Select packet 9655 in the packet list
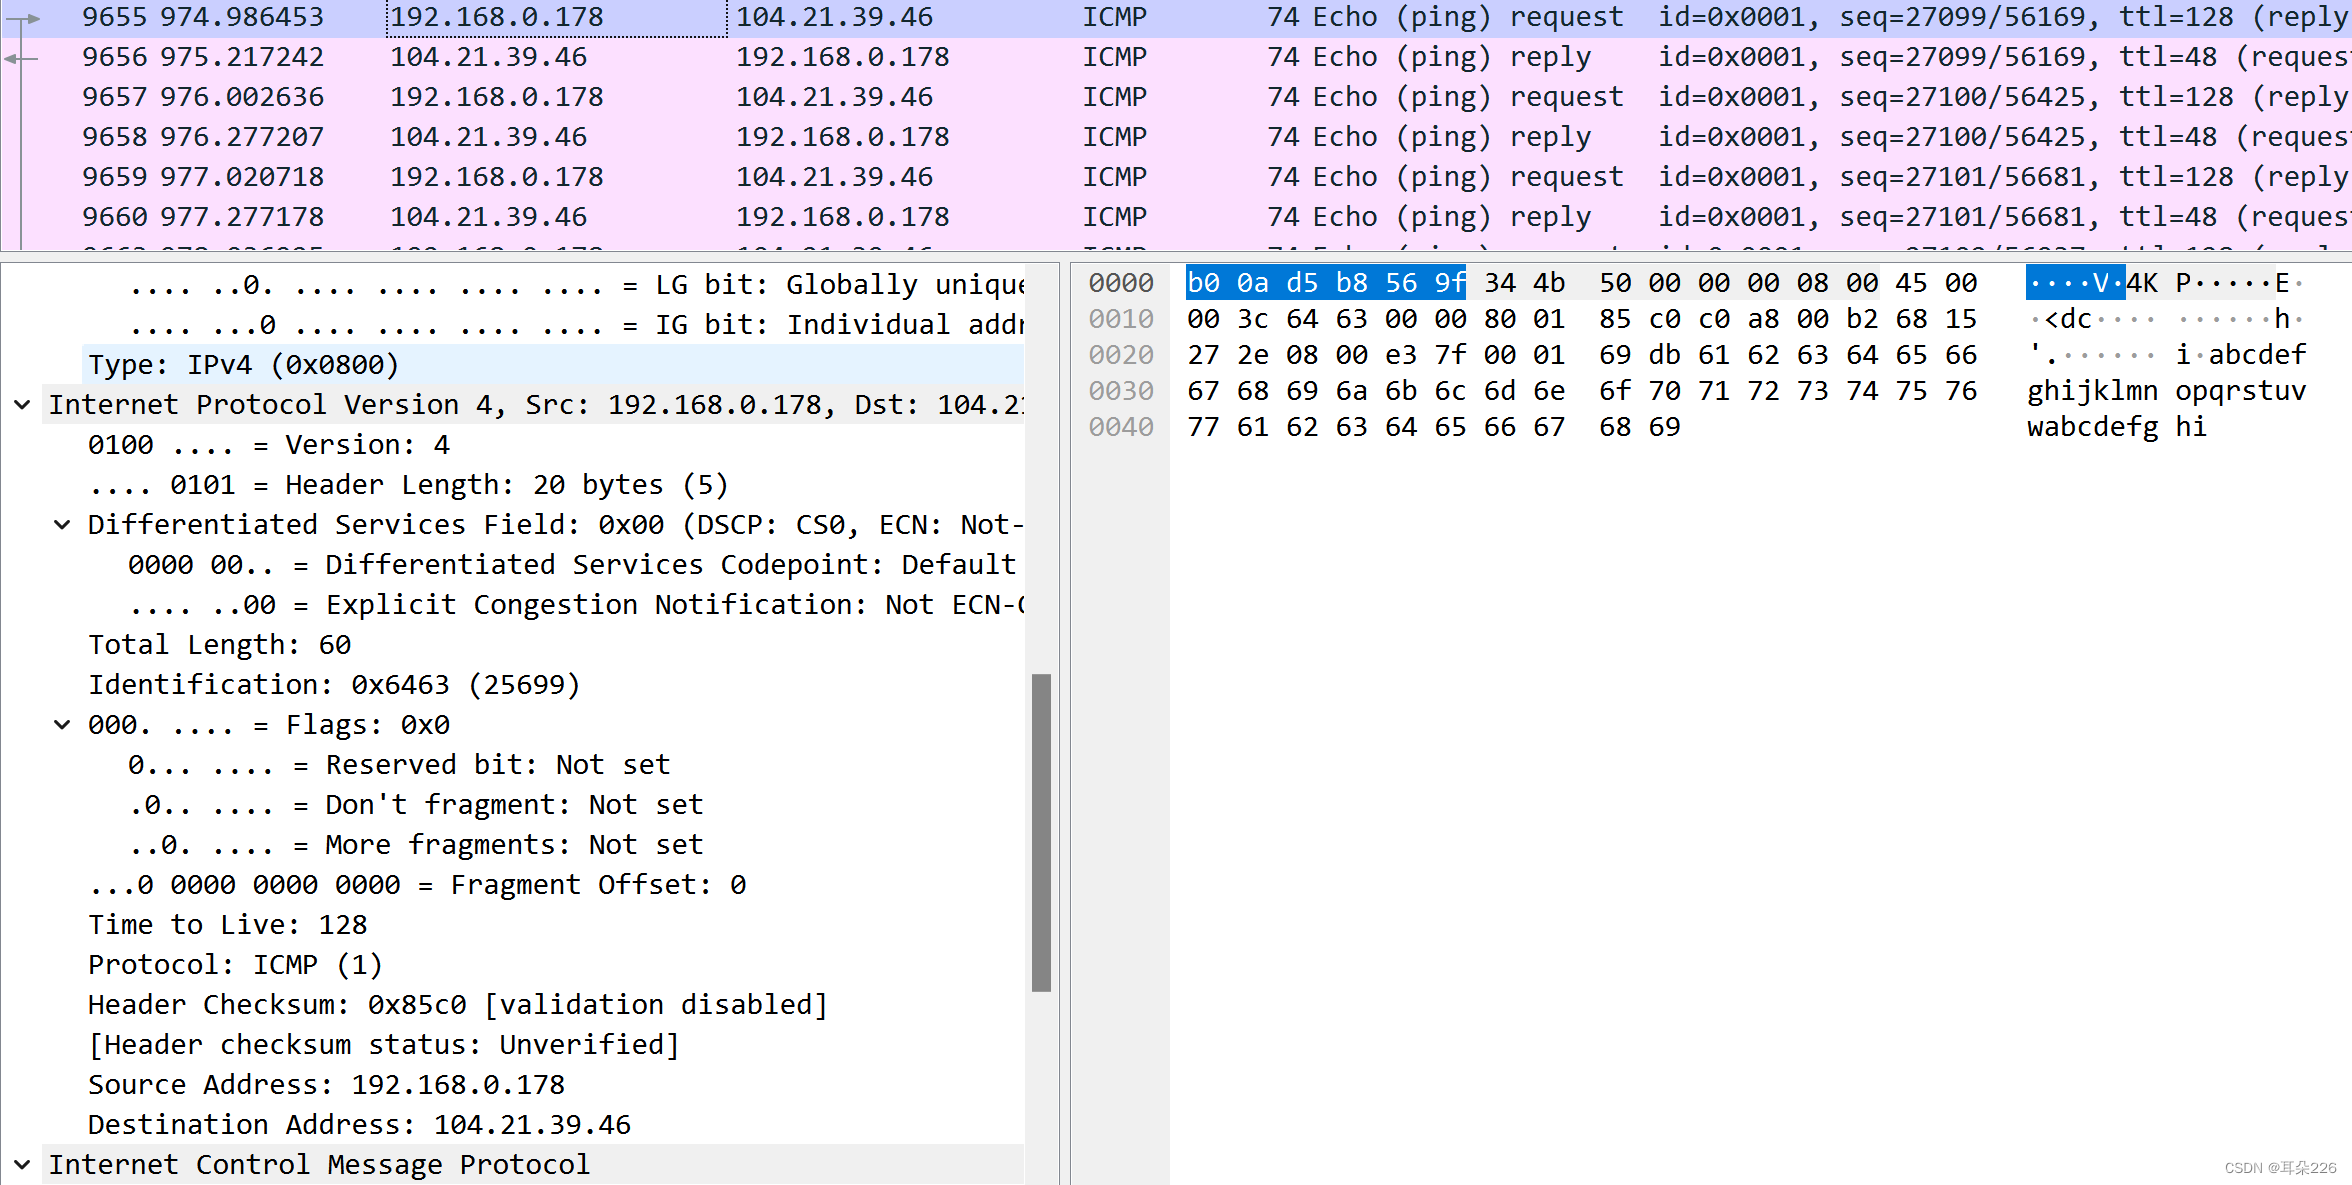The height and width of the screenshot is (1185, 2352). 1176,17
